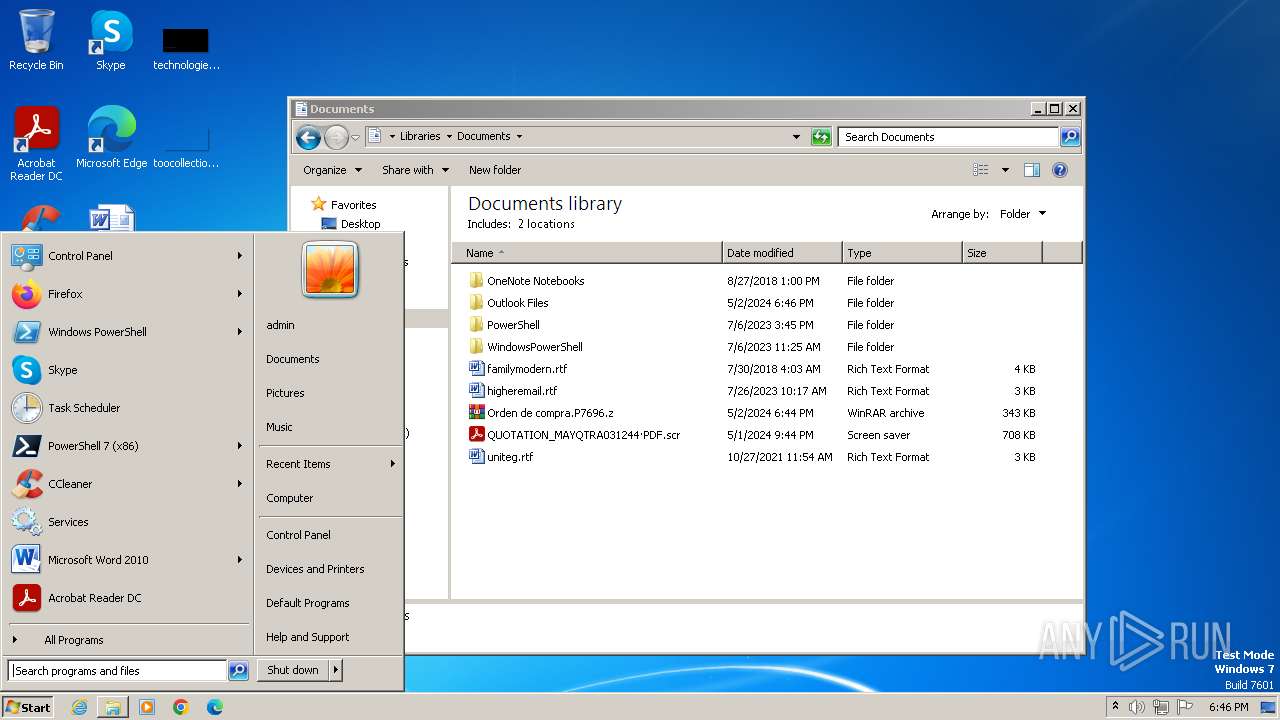
Task: Open Music from Start menu
Action: 279,427
